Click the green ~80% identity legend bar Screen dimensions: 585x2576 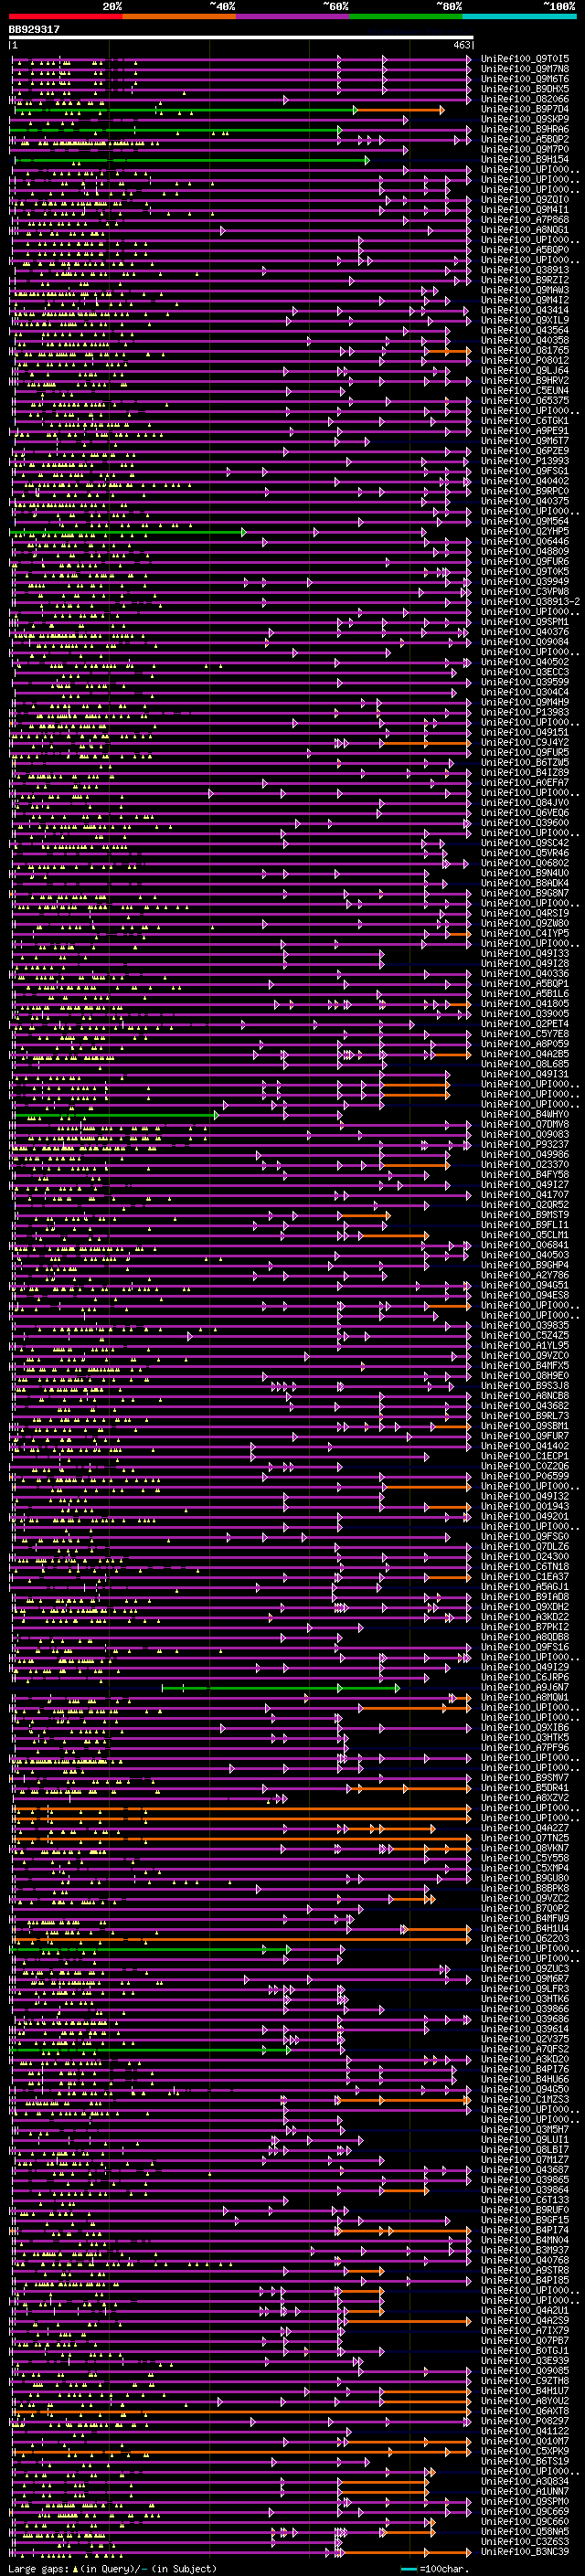pos(406,16)
